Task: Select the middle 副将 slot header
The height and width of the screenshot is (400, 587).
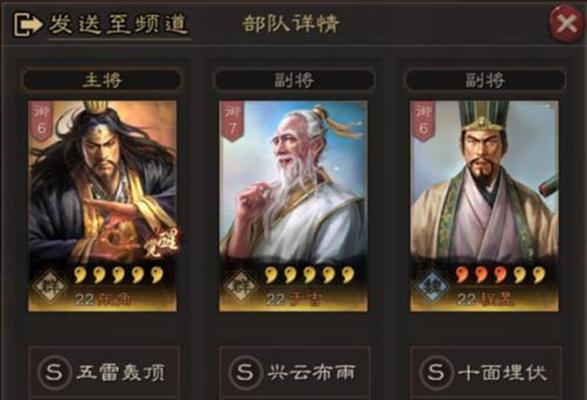Action: tap(294, 80)
